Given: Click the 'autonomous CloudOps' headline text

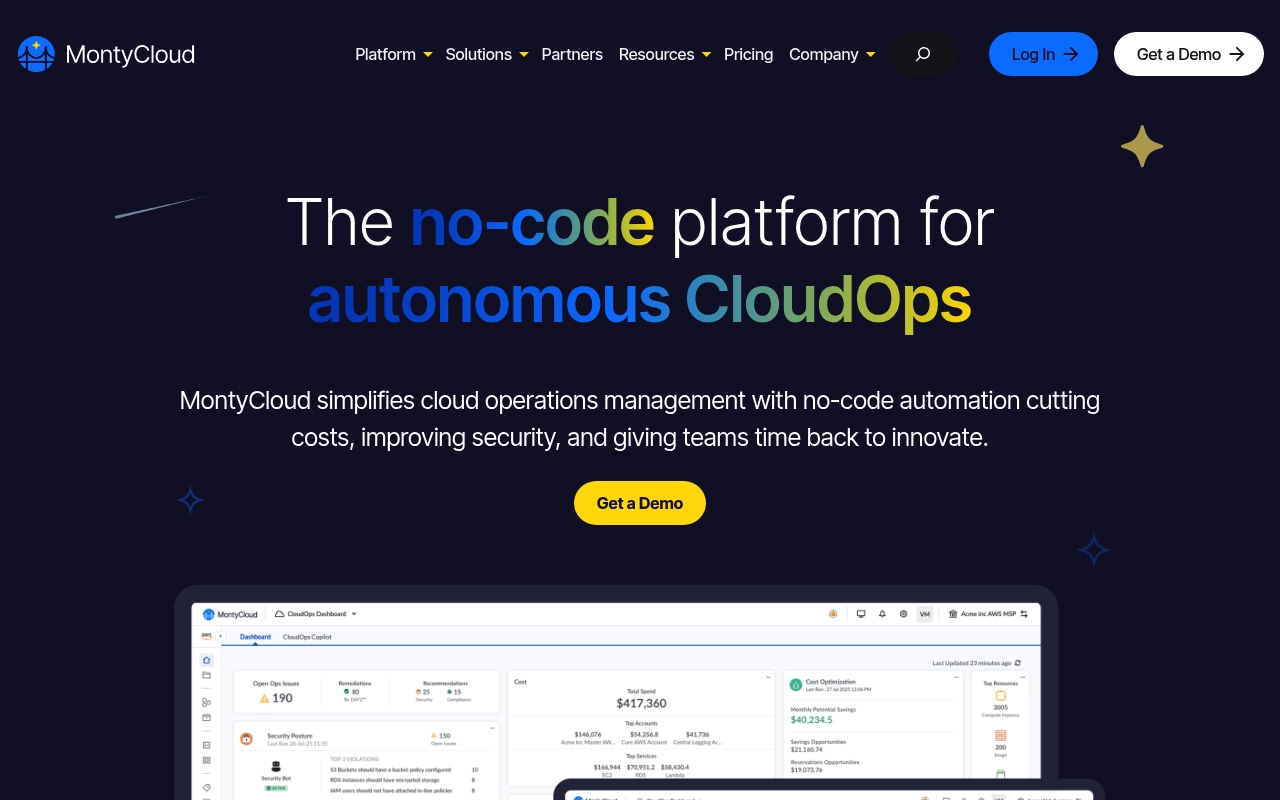Looking at the screenshot, I should 640,299.
